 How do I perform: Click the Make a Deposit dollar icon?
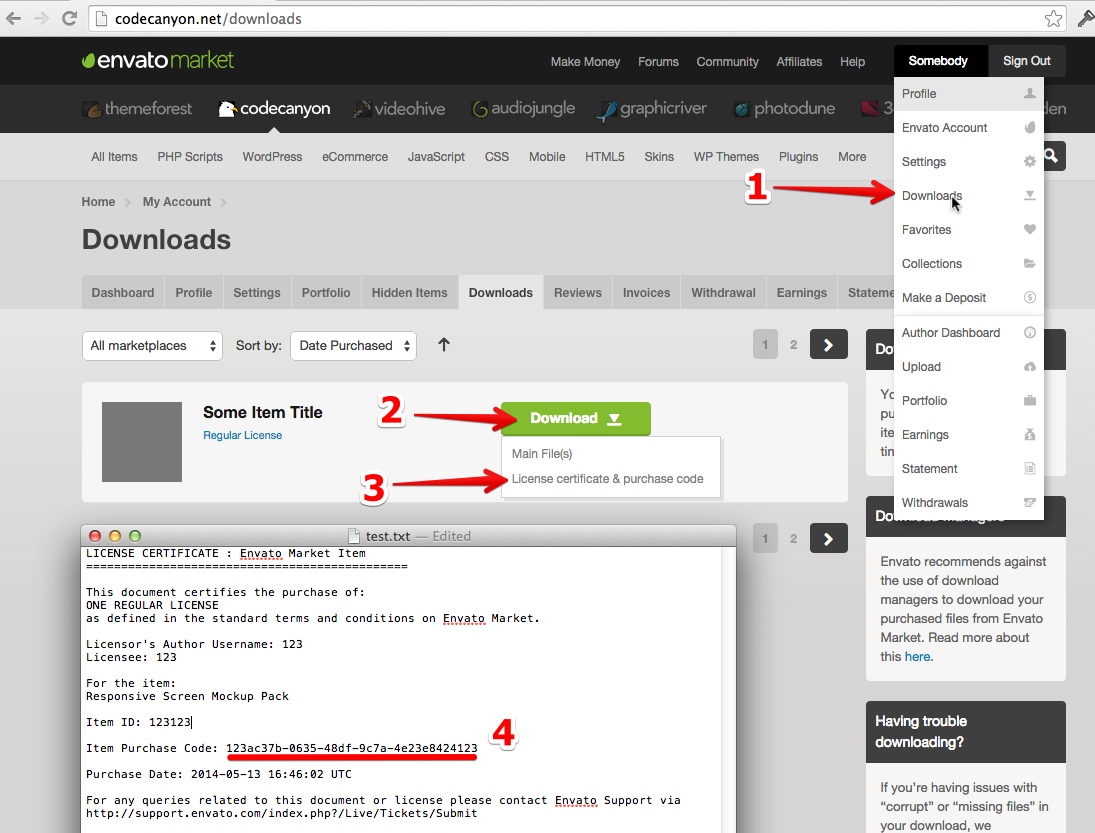click(1029, 297)
